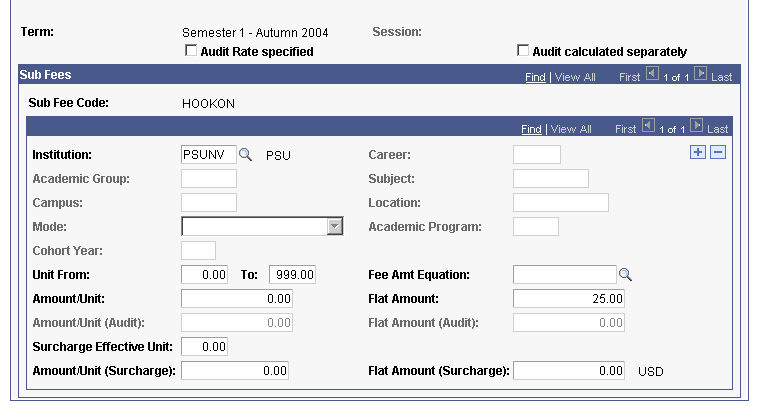The image size is (757, 410).
Task: Tick Audit calculated separately checkbox
Action: [523, 50]
